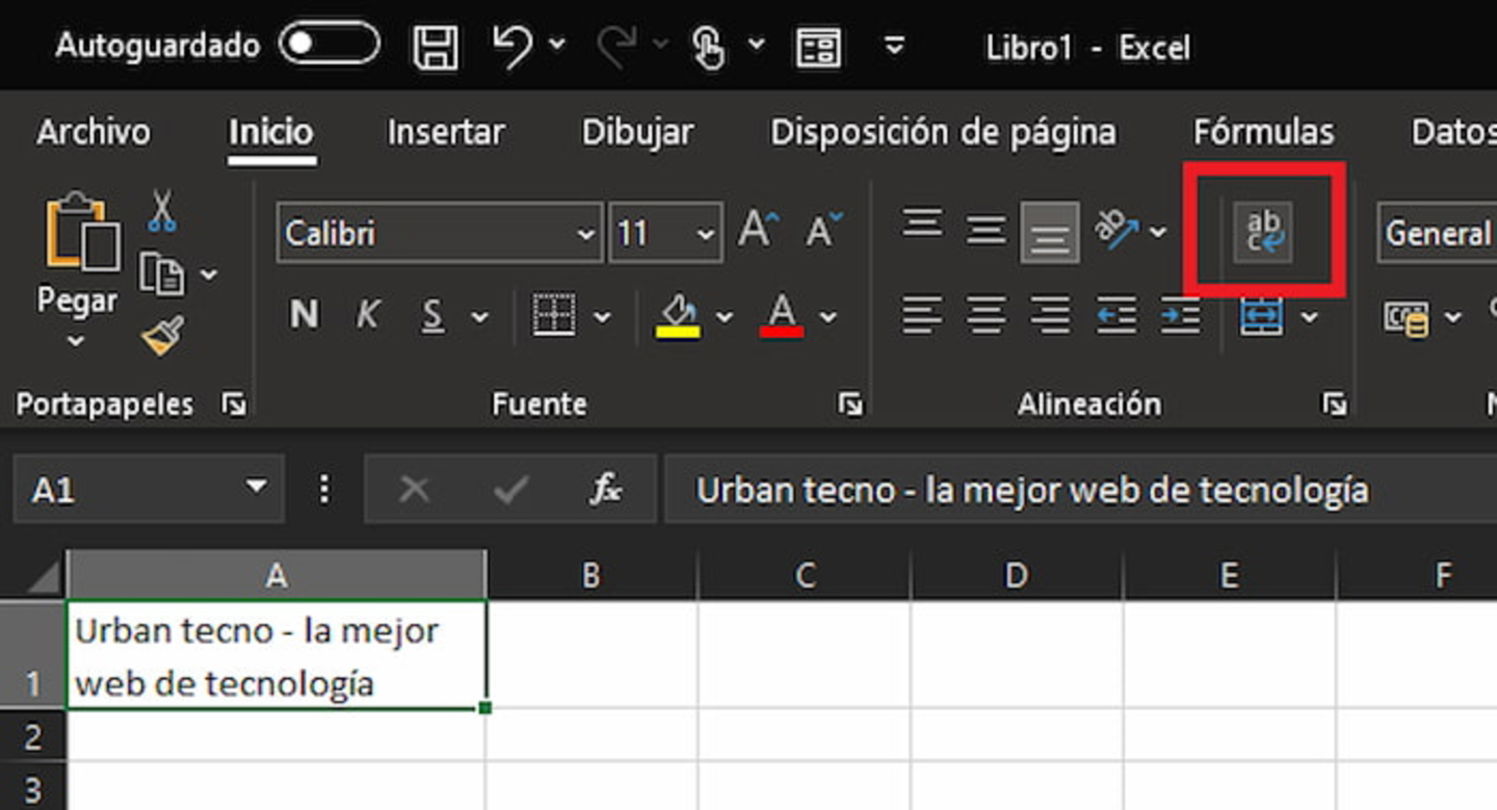Click the text Orientation icon
This screenshot has height=810, width=1497.
1117,230
